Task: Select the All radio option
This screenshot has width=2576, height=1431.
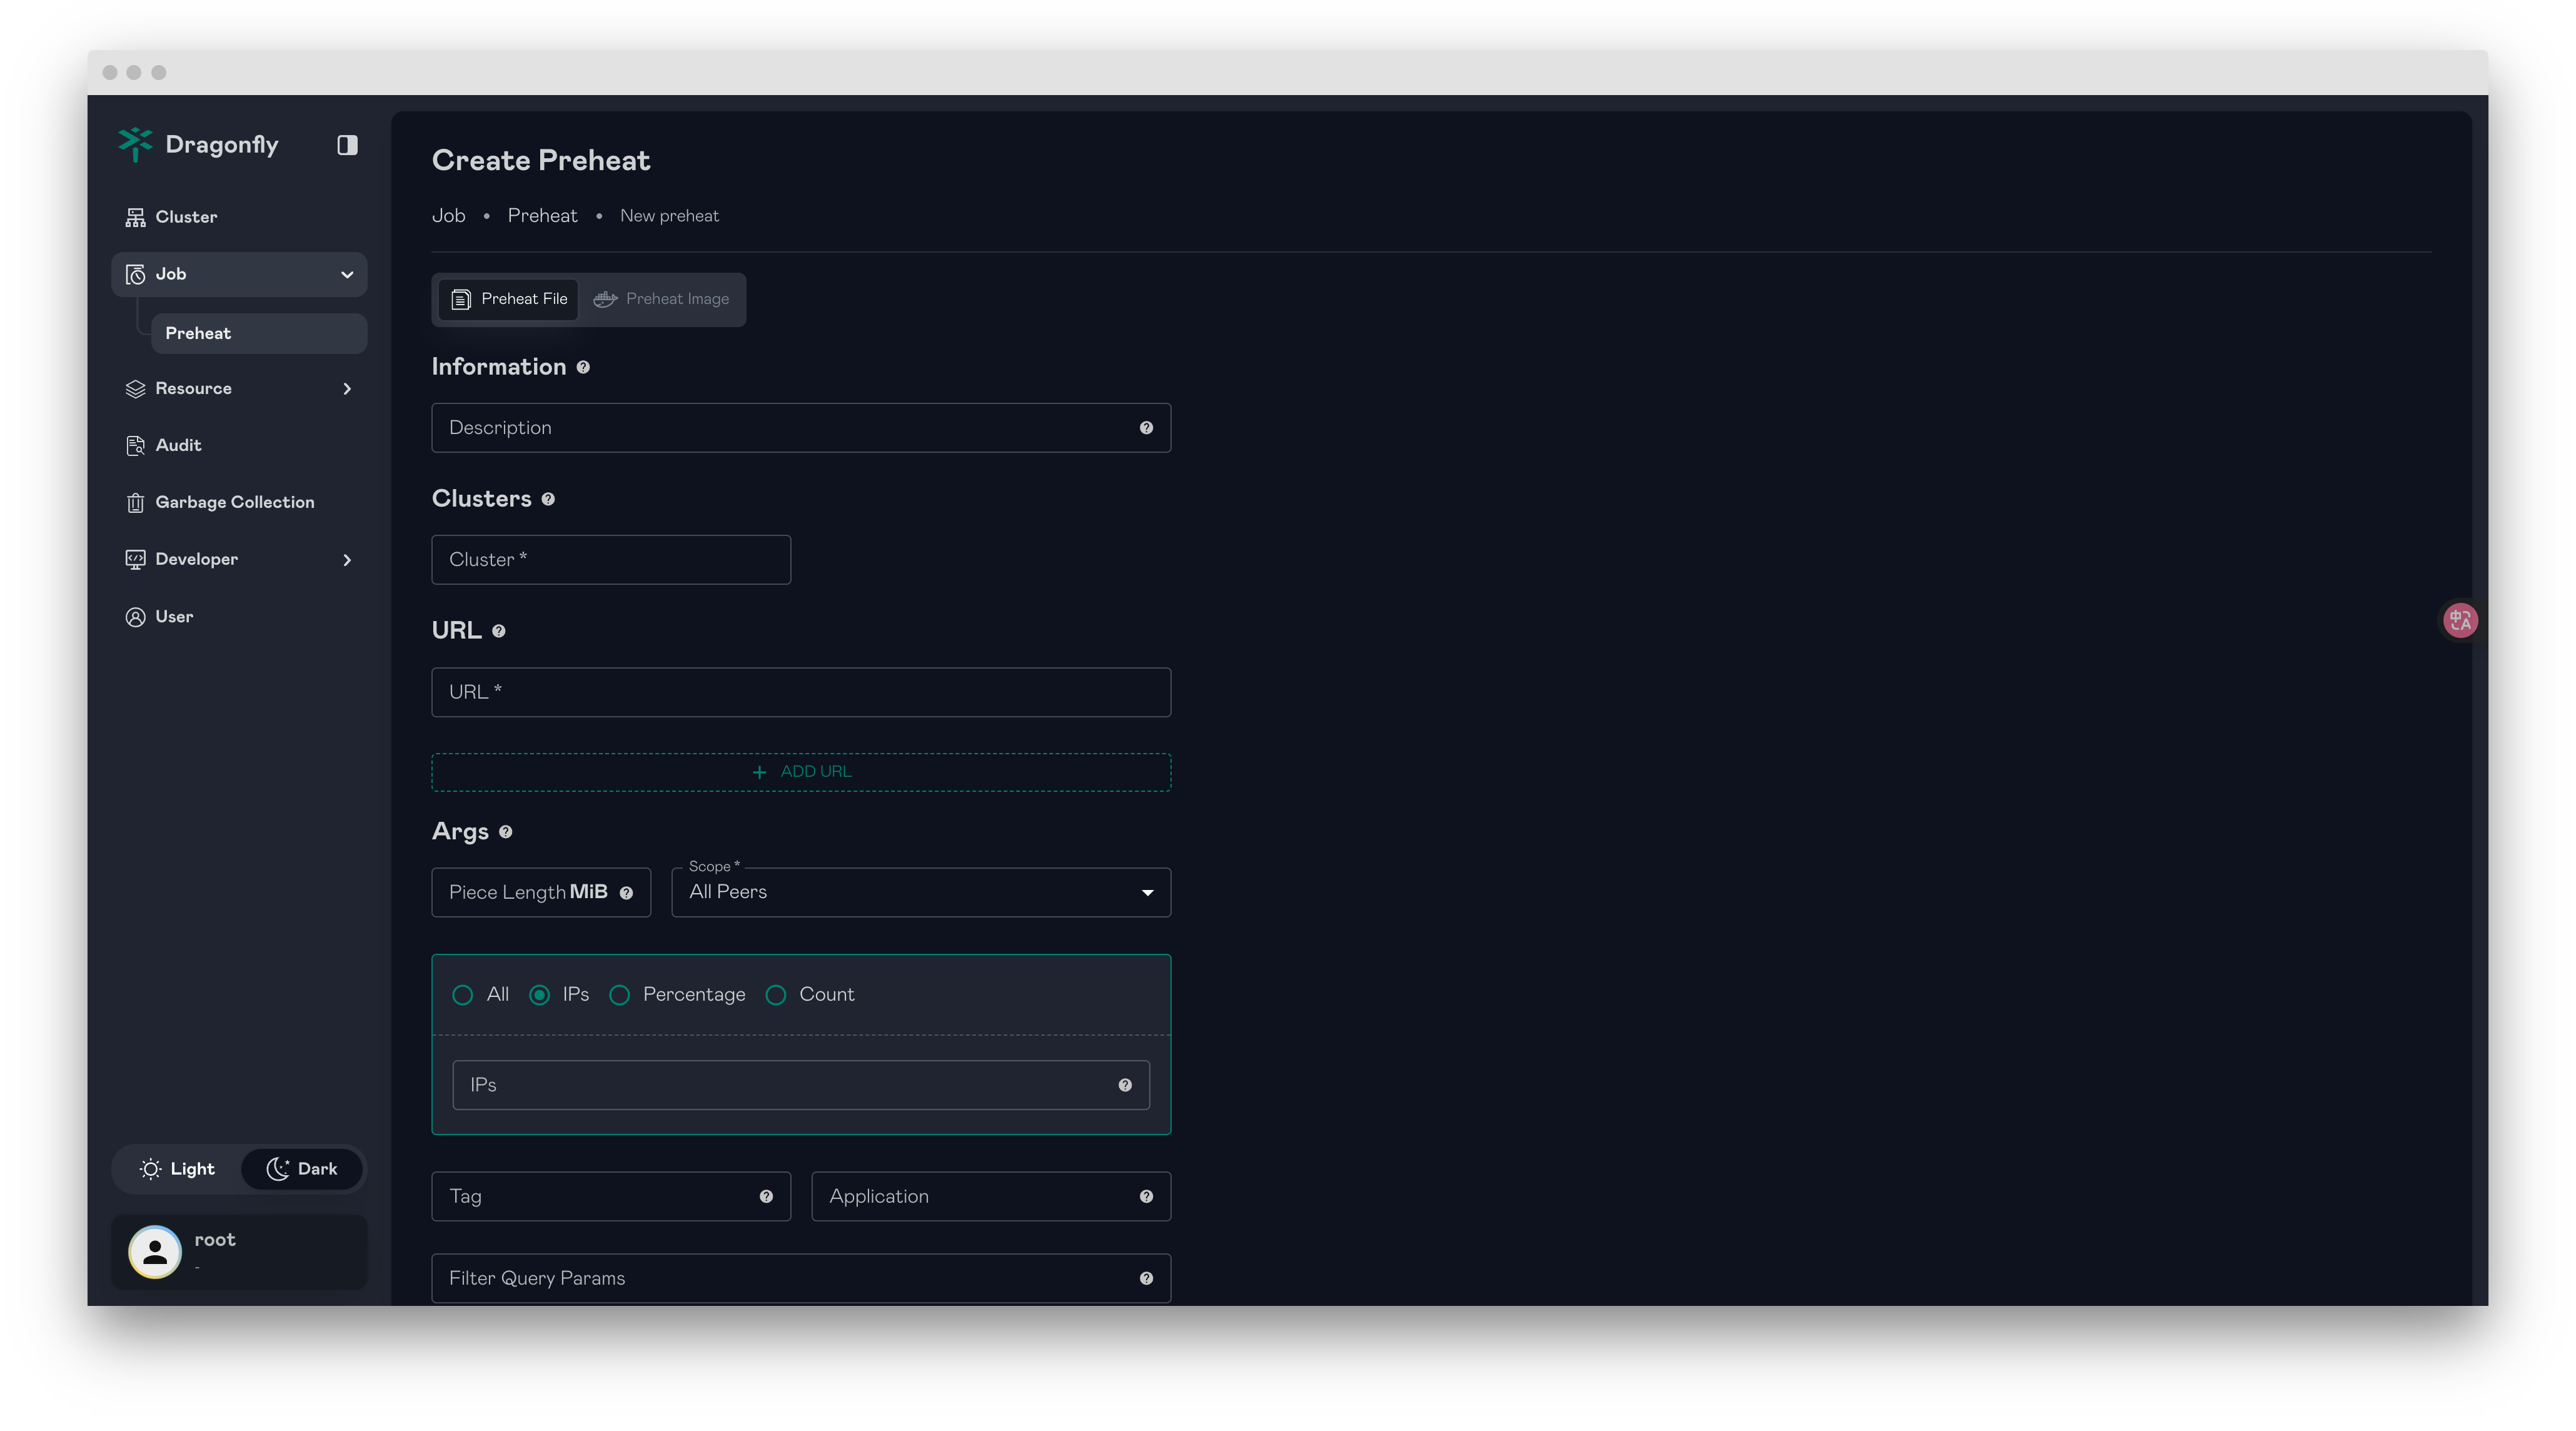Action: coord(462,995)
